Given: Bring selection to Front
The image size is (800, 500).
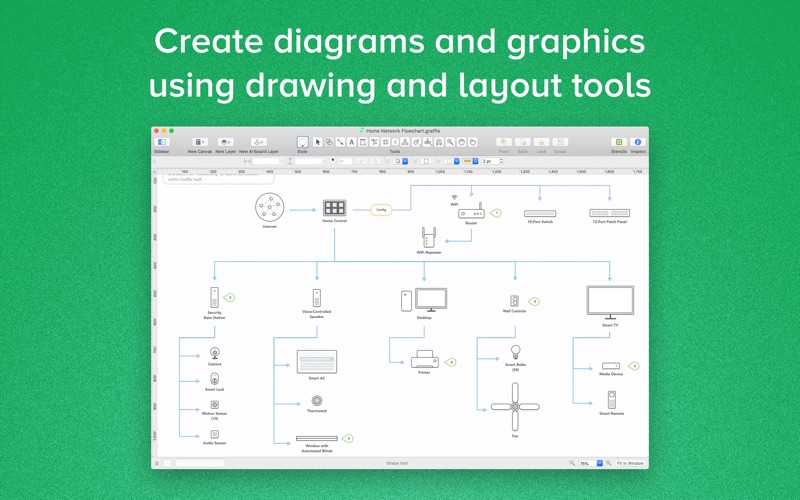Looking at the screenshot, I should click(x=503, y=143).
